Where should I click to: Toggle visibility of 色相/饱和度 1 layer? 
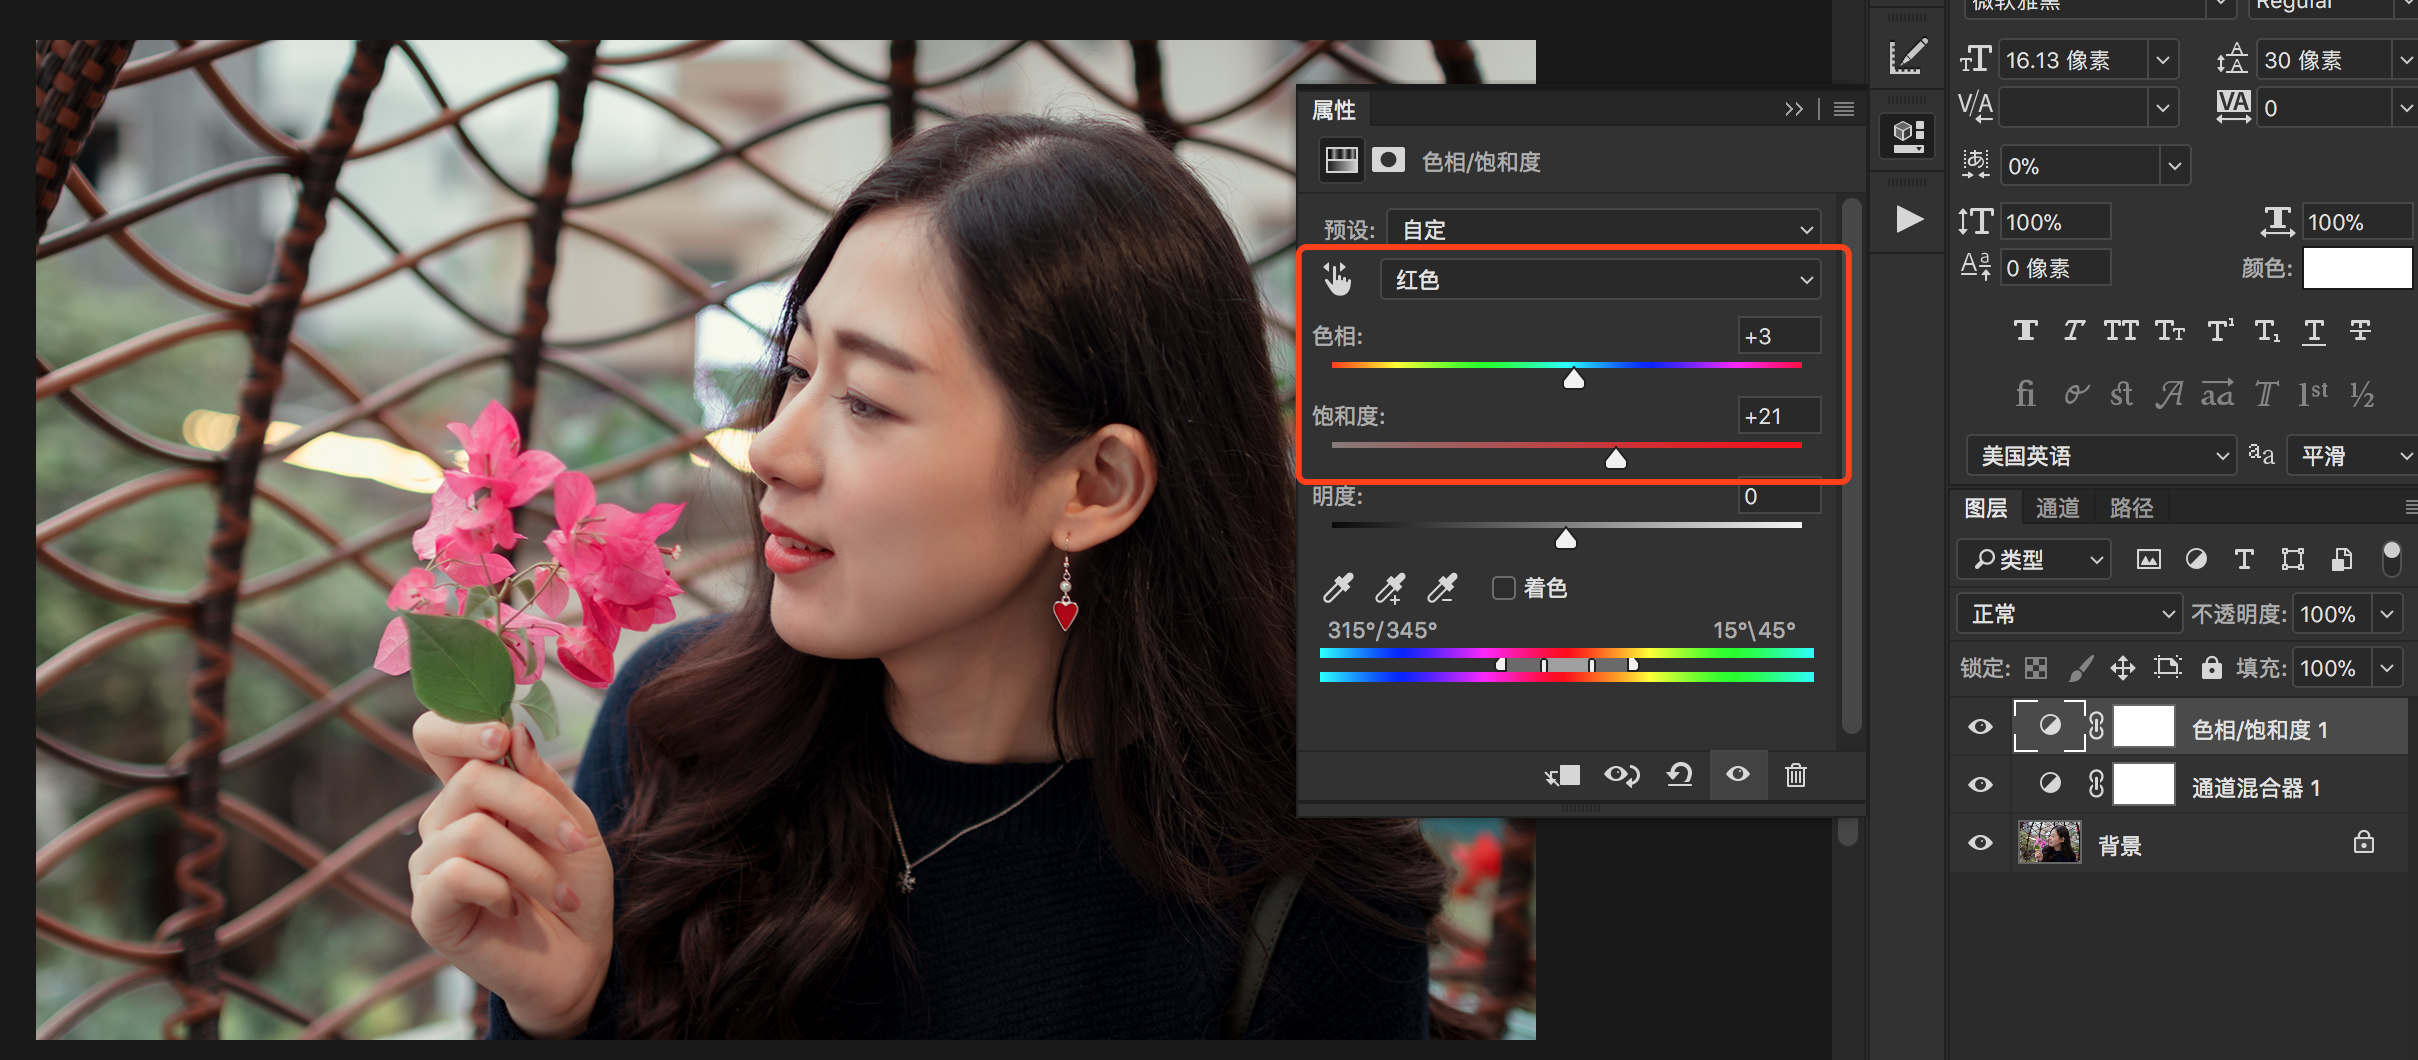(1980, 727)
